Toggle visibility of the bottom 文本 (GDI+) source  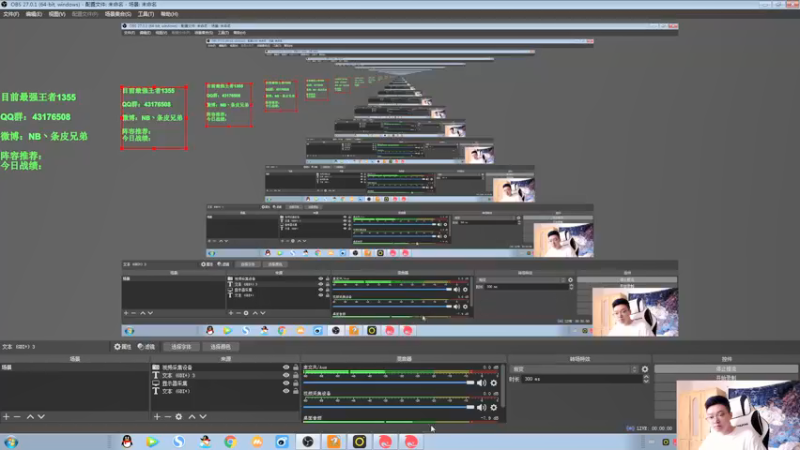coord(286,391)
